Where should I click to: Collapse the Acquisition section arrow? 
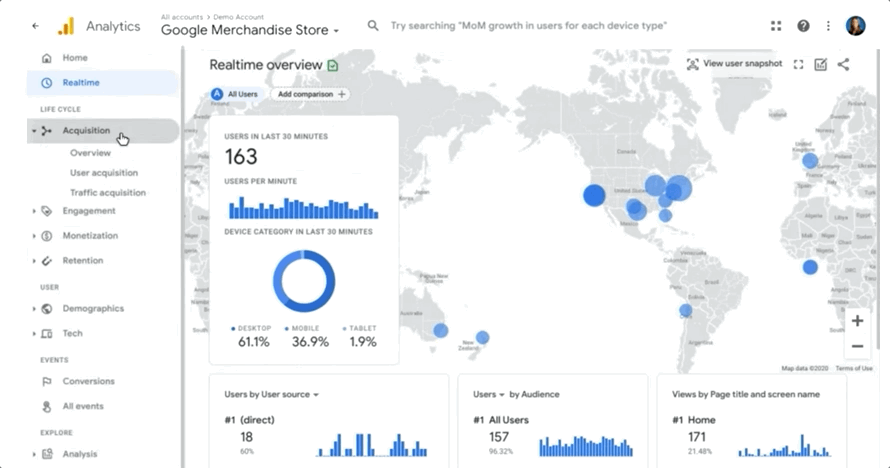[34, 131]
